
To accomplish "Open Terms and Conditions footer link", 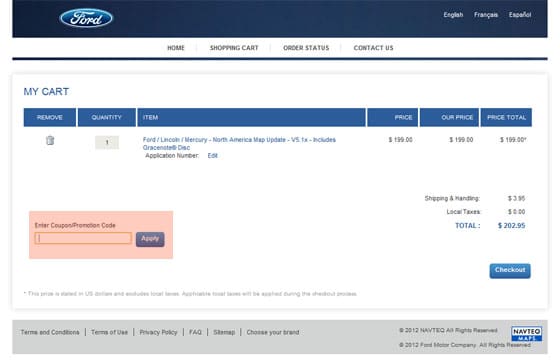I will [50, 332].
